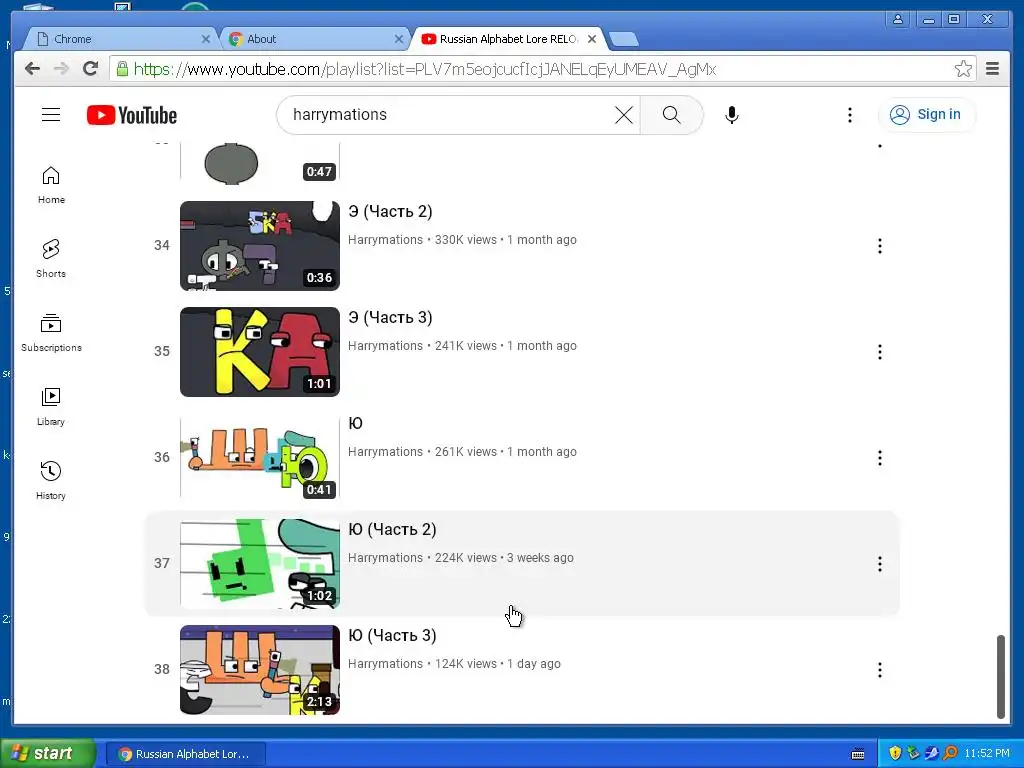Open History in the sidebar
This screenshot has height=768, width=1024.
[x=51, y=481]
